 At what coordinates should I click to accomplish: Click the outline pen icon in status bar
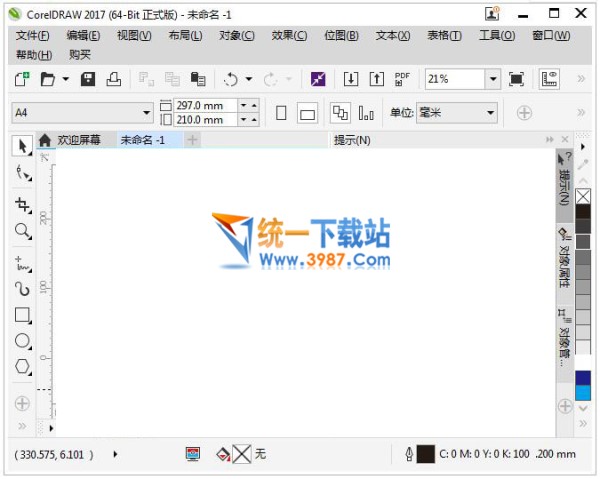[x=409, y=455]
